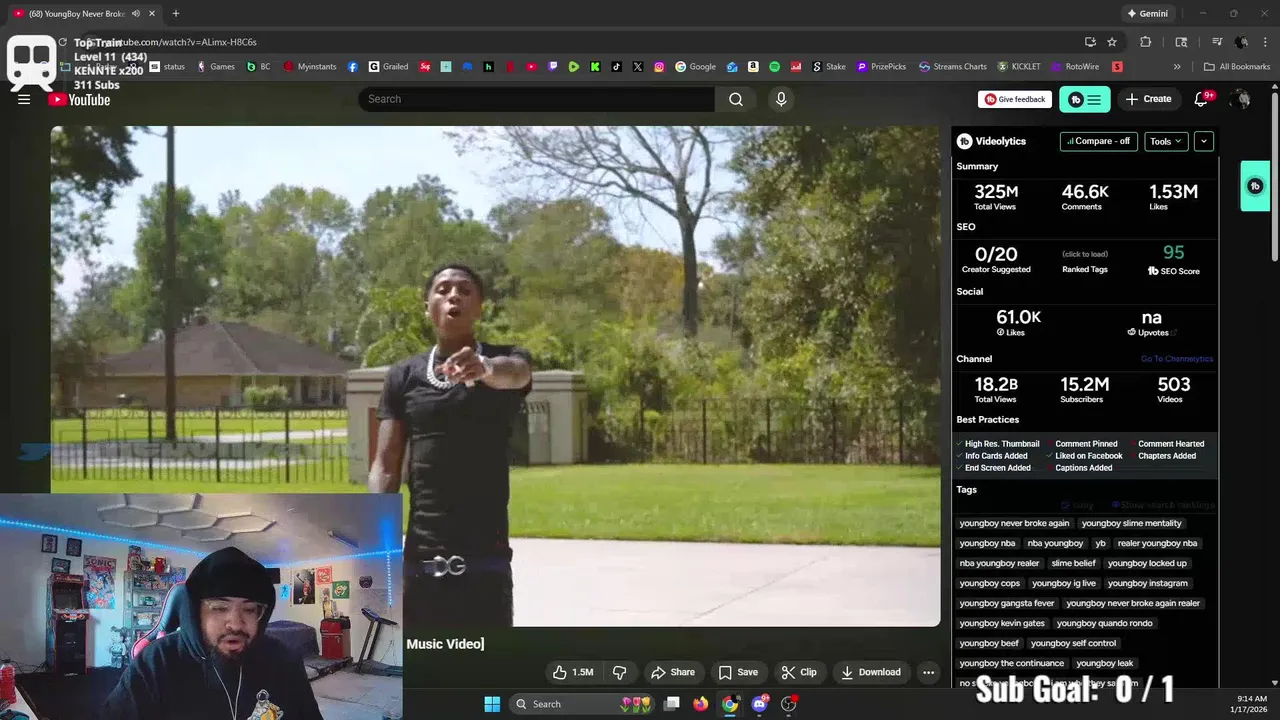This screenshot has height=720, width=1280.
Task: Dislike the video with thumbs down
Action: (619, 672)
